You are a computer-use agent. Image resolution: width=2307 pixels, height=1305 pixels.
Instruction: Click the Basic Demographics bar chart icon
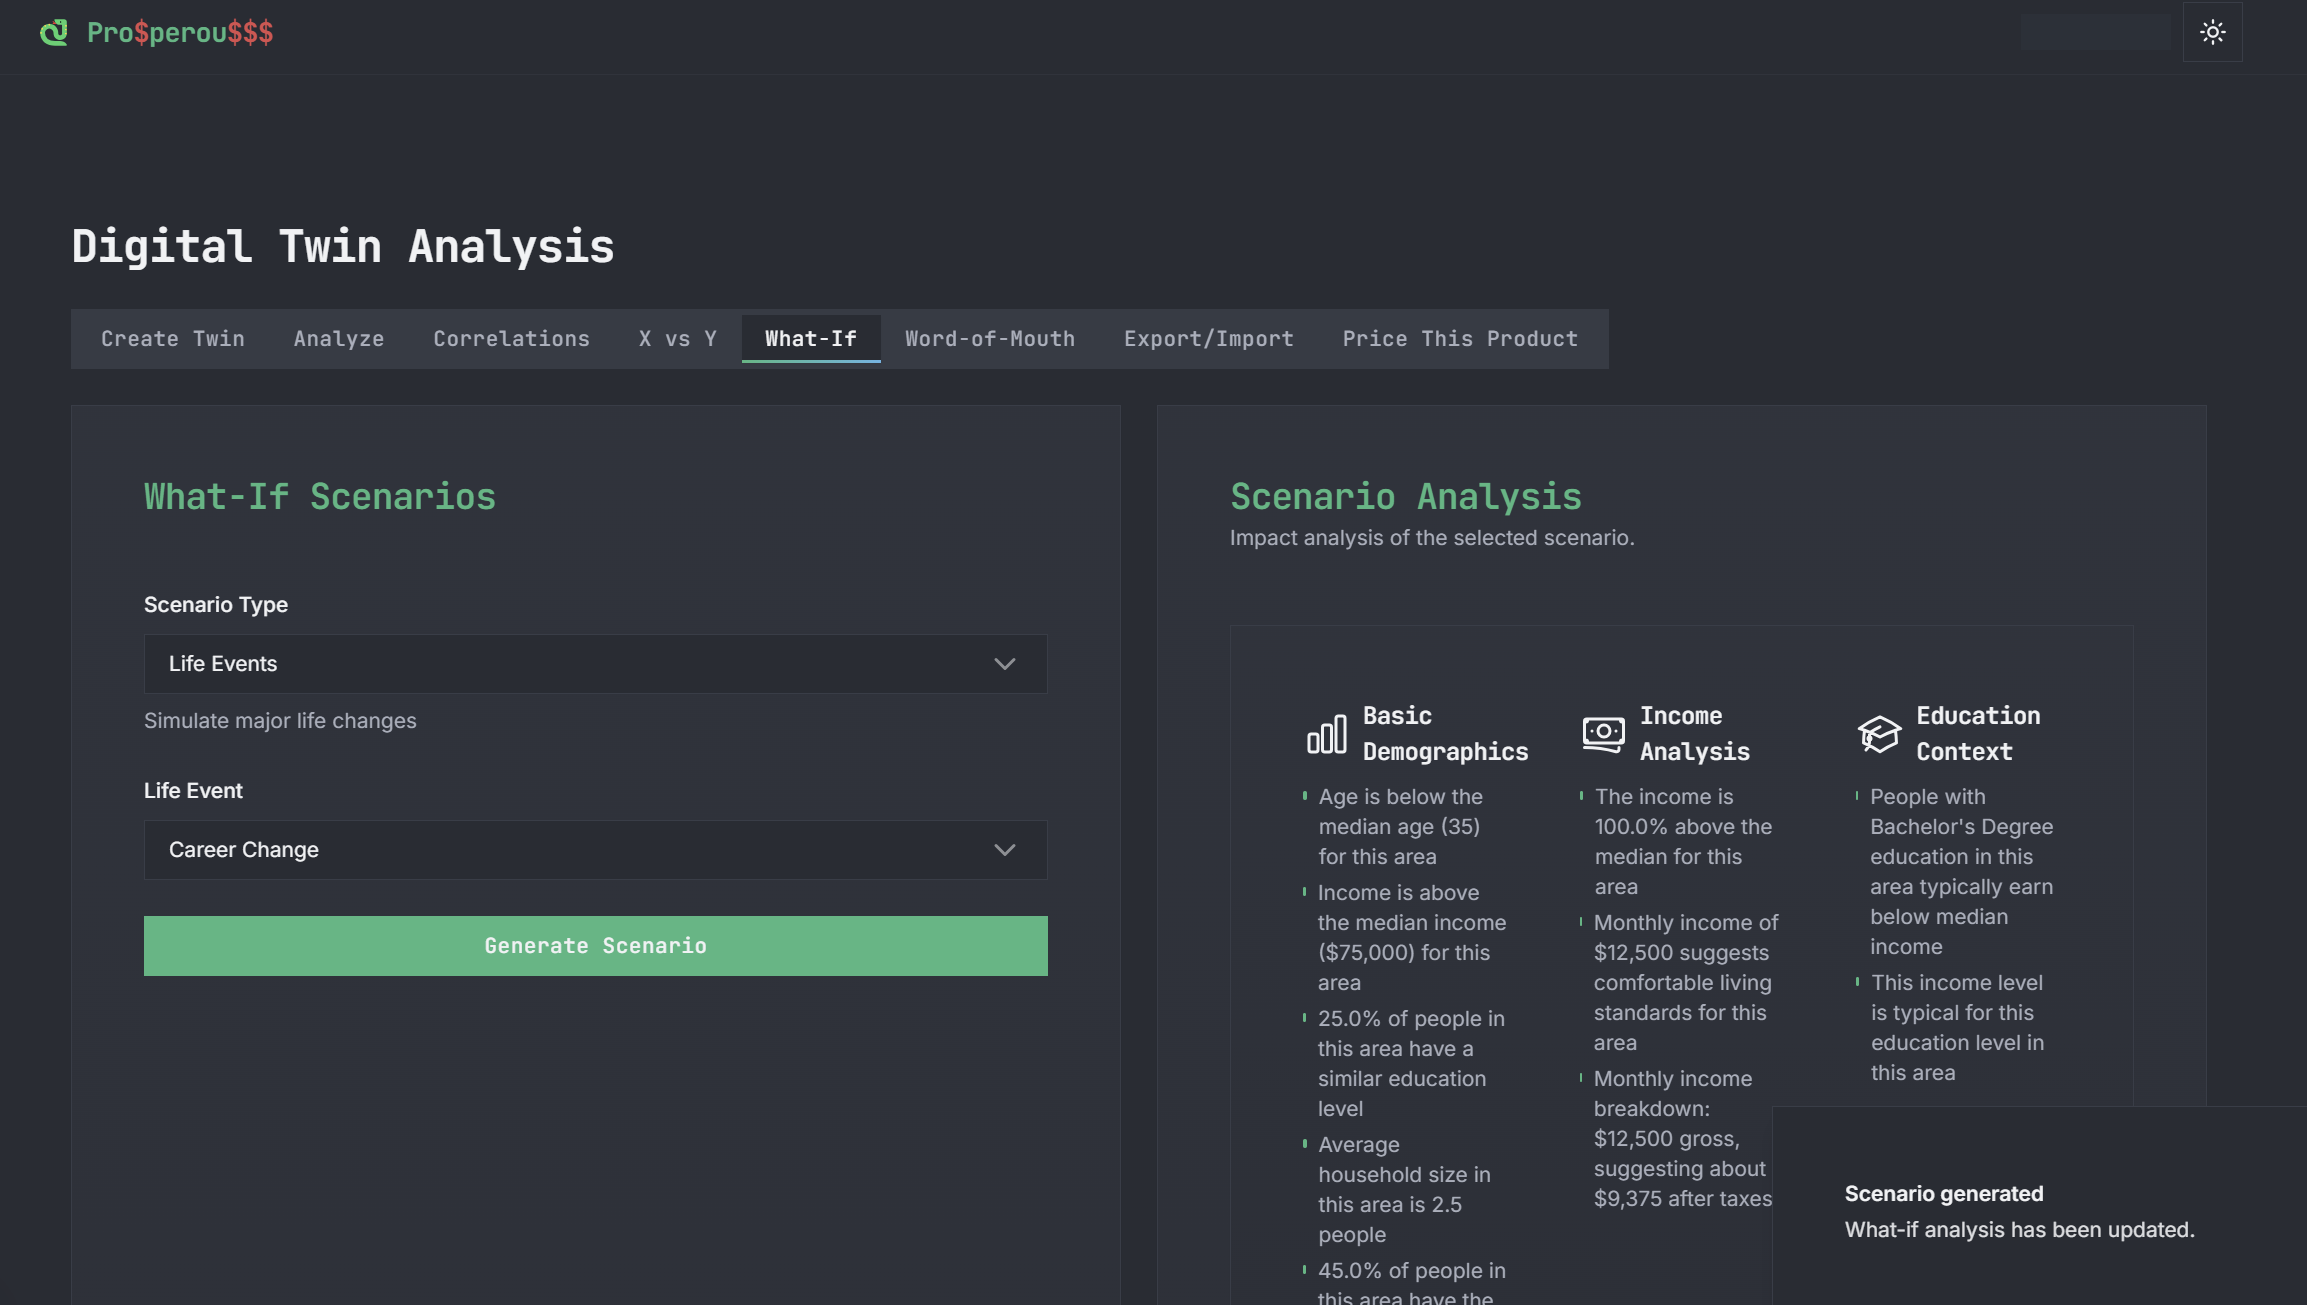point(1327,734)
